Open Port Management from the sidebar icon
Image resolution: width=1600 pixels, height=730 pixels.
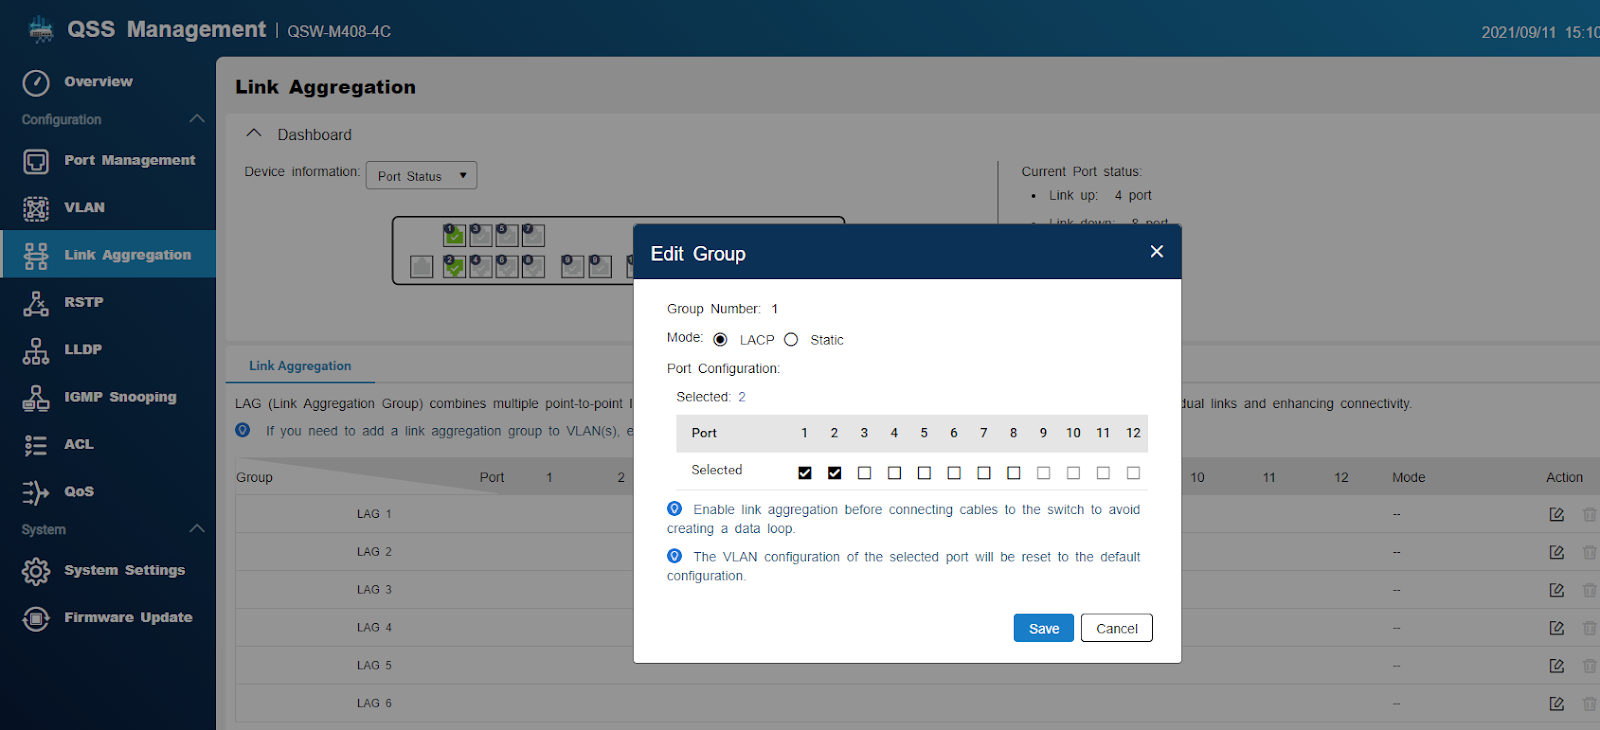(x=36, y=161)
